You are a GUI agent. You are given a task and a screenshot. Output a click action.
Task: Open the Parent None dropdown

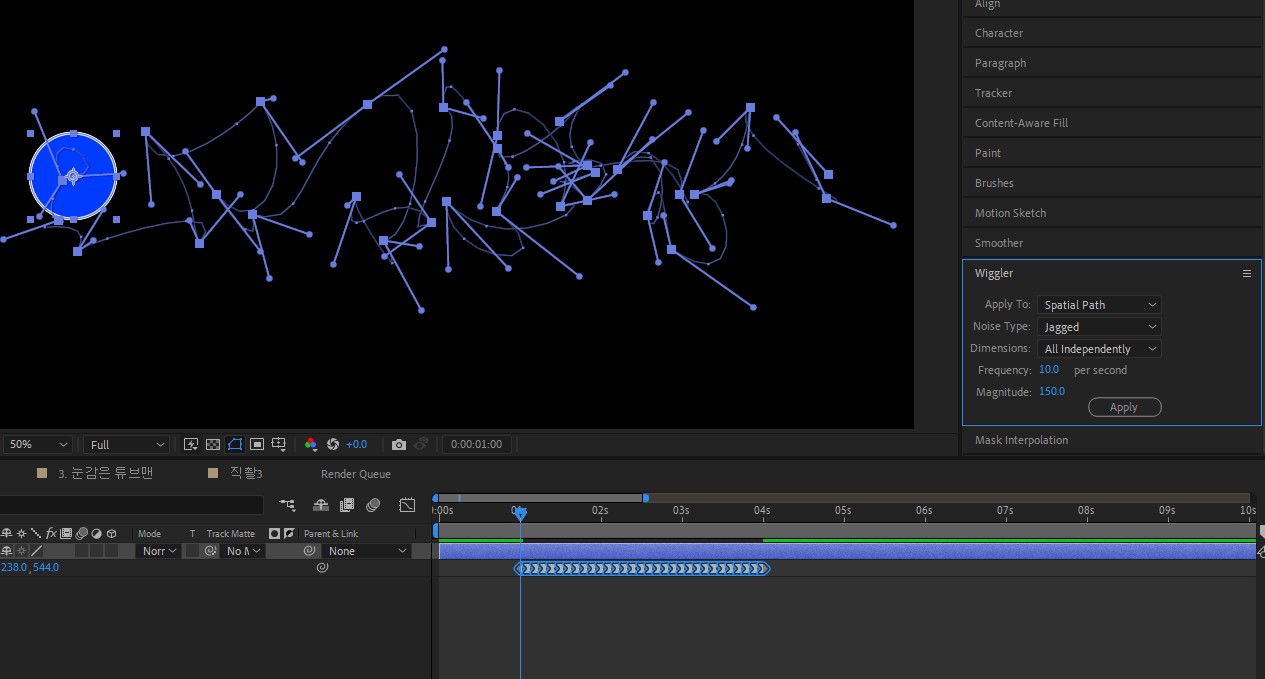[368, 551]
